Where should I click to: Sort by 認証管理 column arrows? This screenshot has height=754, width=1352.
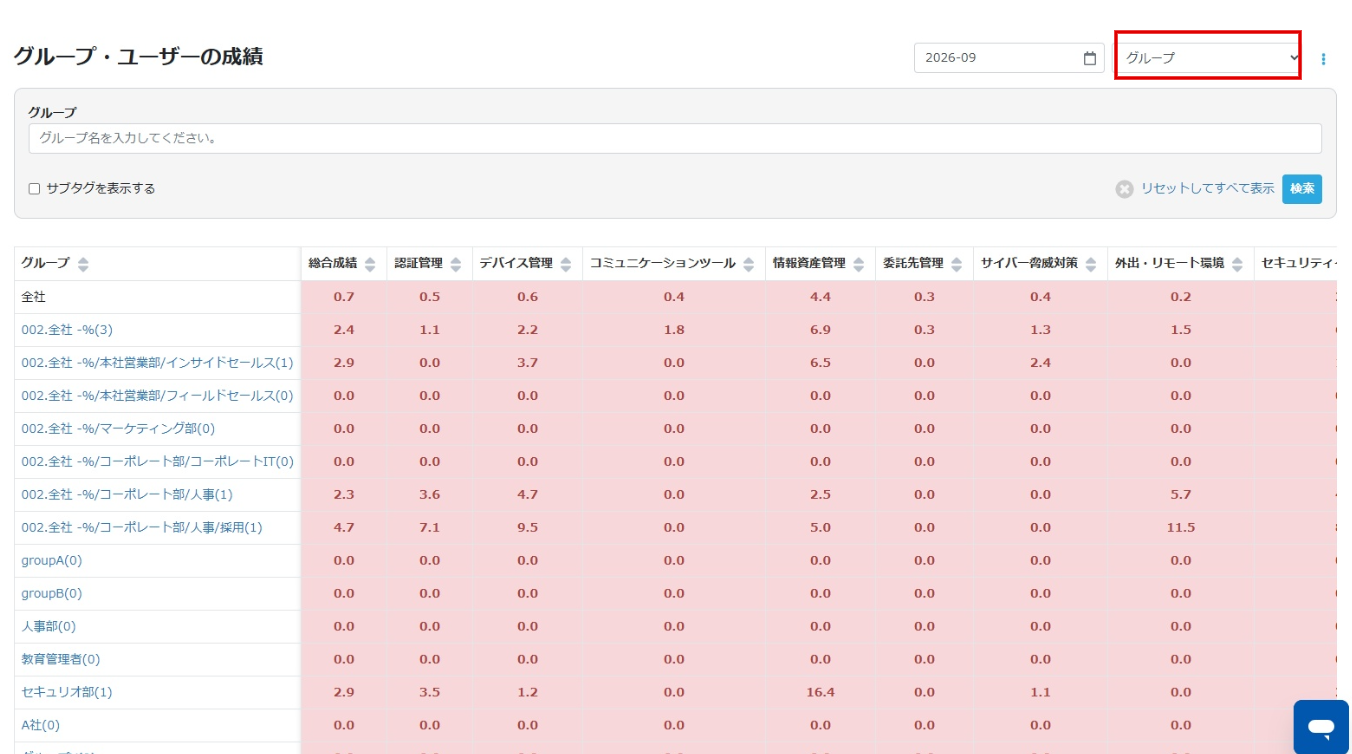pos(456,264)
